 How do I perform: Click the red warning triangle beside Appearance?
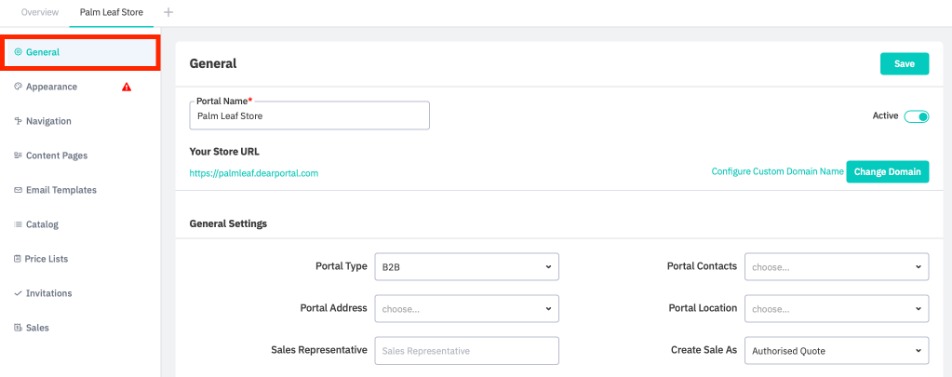(126, 87)
